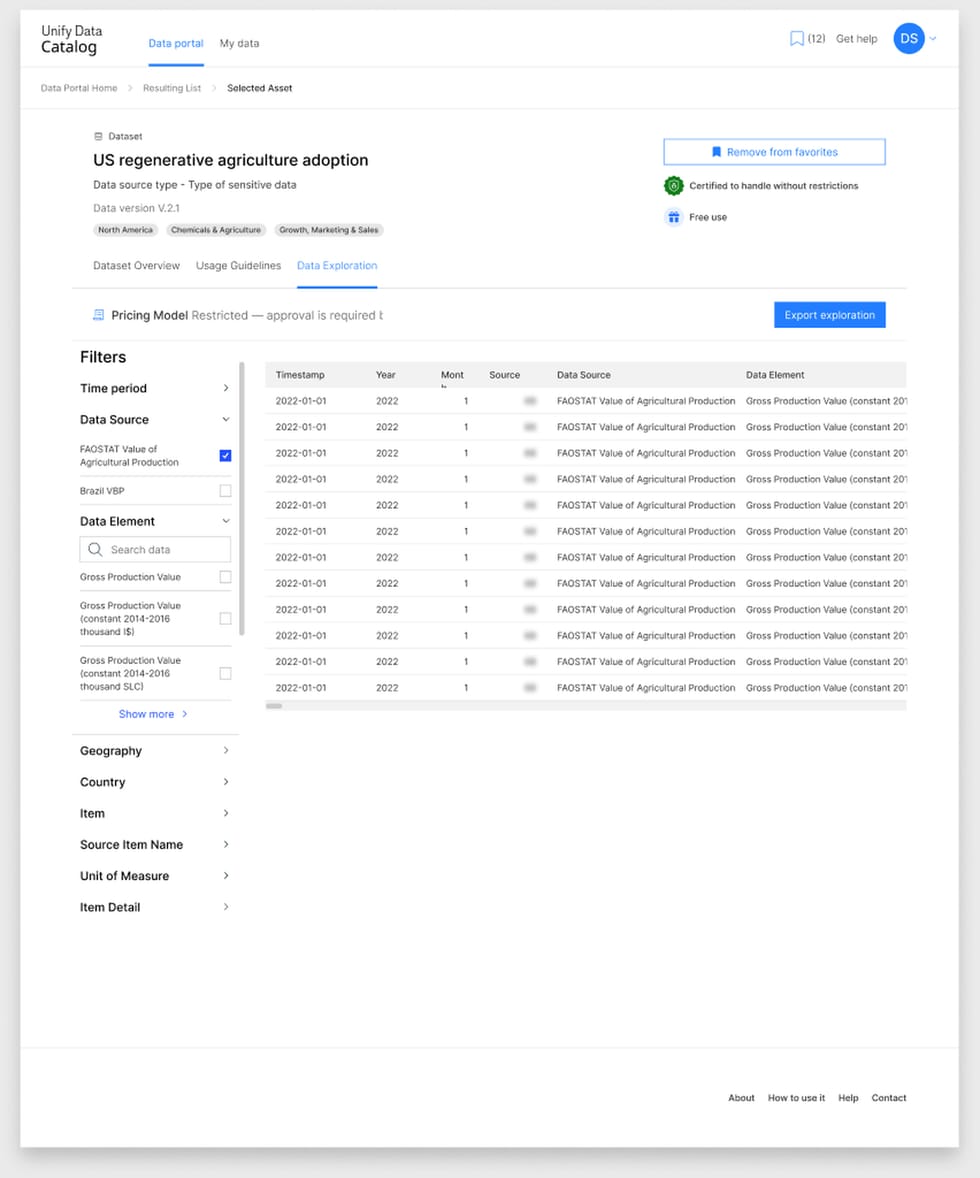
Task: Select the Data Exploration tab
Action: [x=337, y=265]
